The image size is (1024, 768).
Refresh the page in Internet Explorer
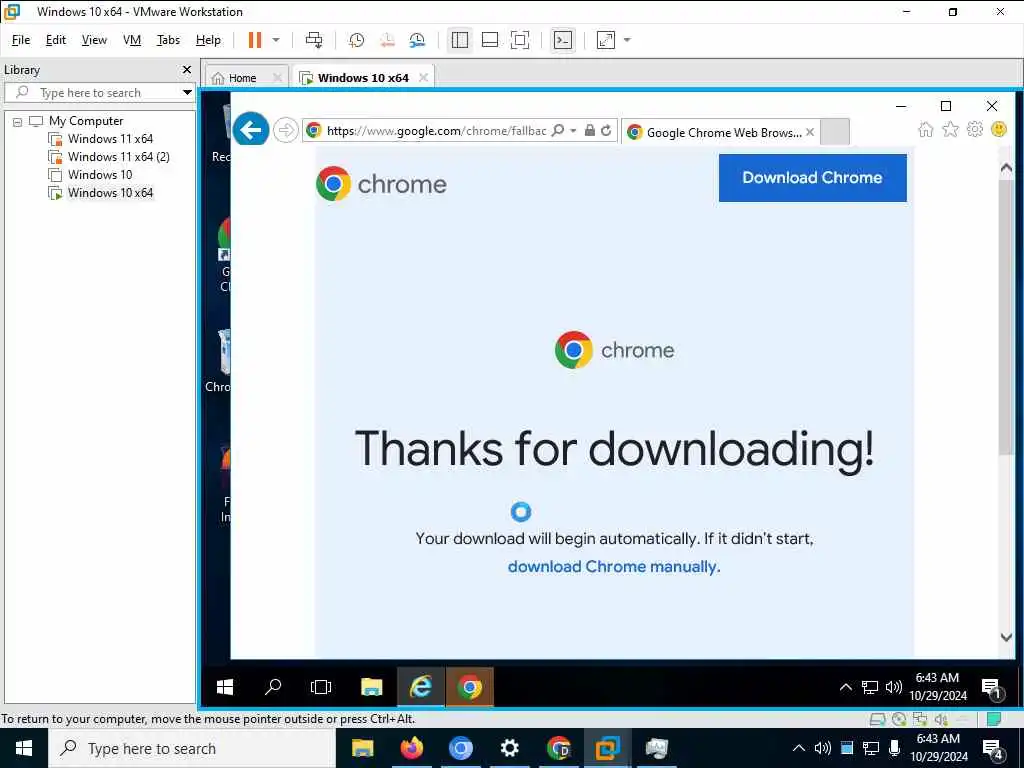[606, 131]
